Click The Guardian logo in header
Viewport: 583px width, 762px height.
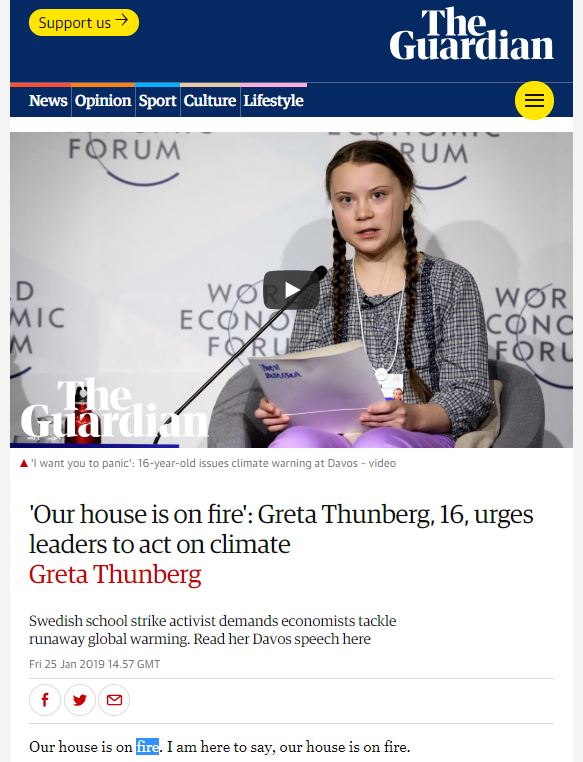pyautogui.click(x=471, y=34)
